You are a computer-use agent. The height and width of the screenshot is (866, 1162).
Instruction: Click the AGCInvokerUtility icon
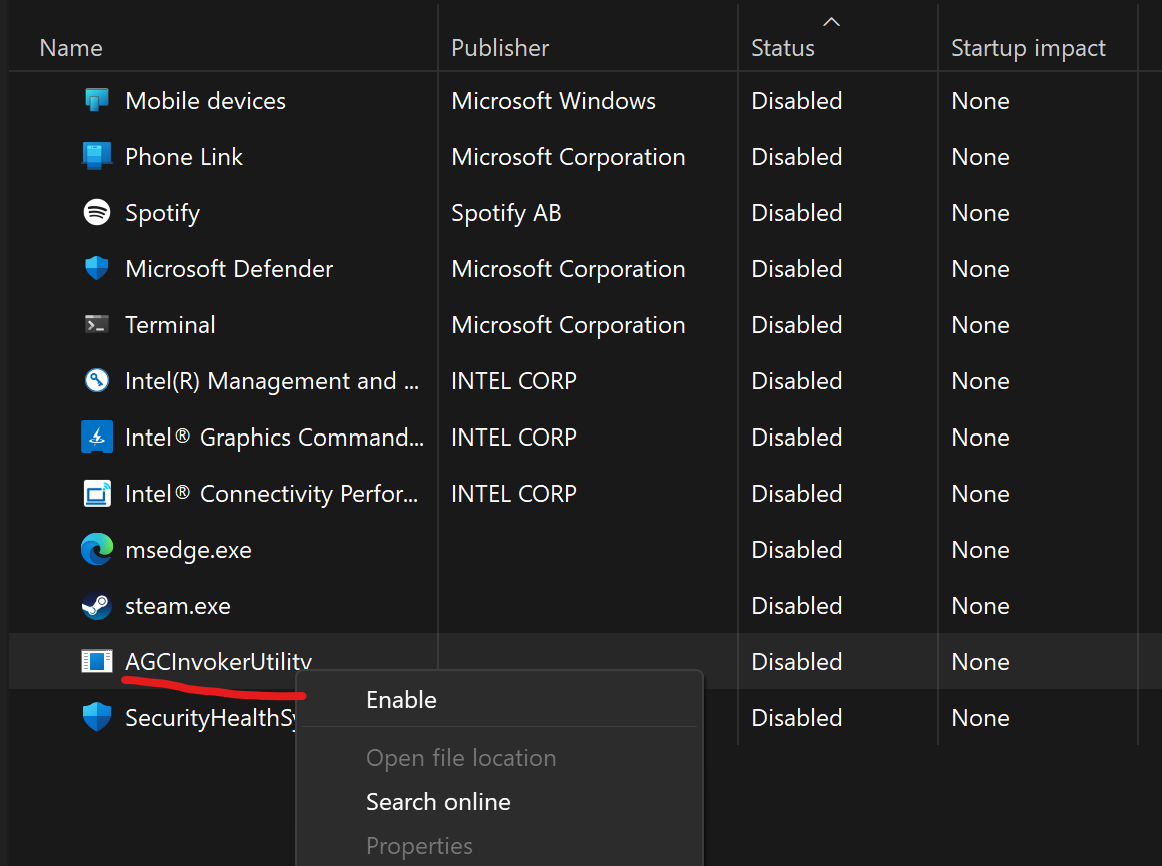[96, 661]
